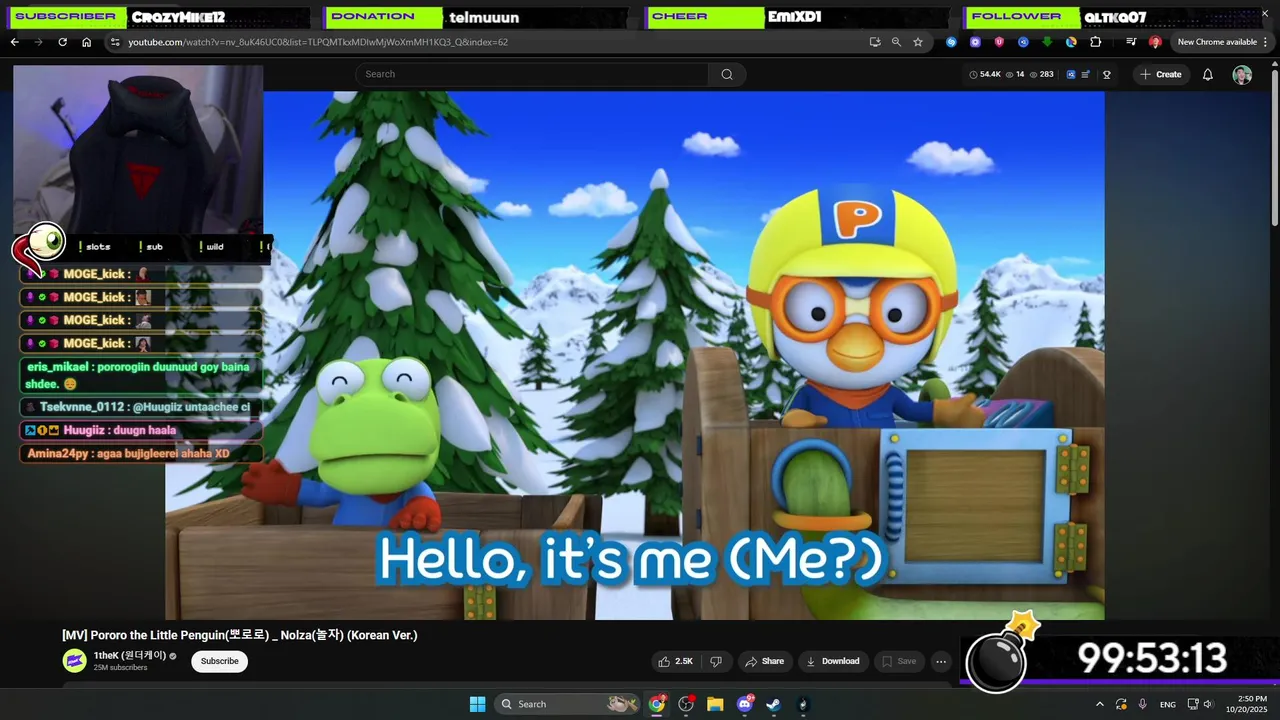Viewport: 1280px width, 720px height.
Task: Click the !sub command in overlay
Action: 151,247
